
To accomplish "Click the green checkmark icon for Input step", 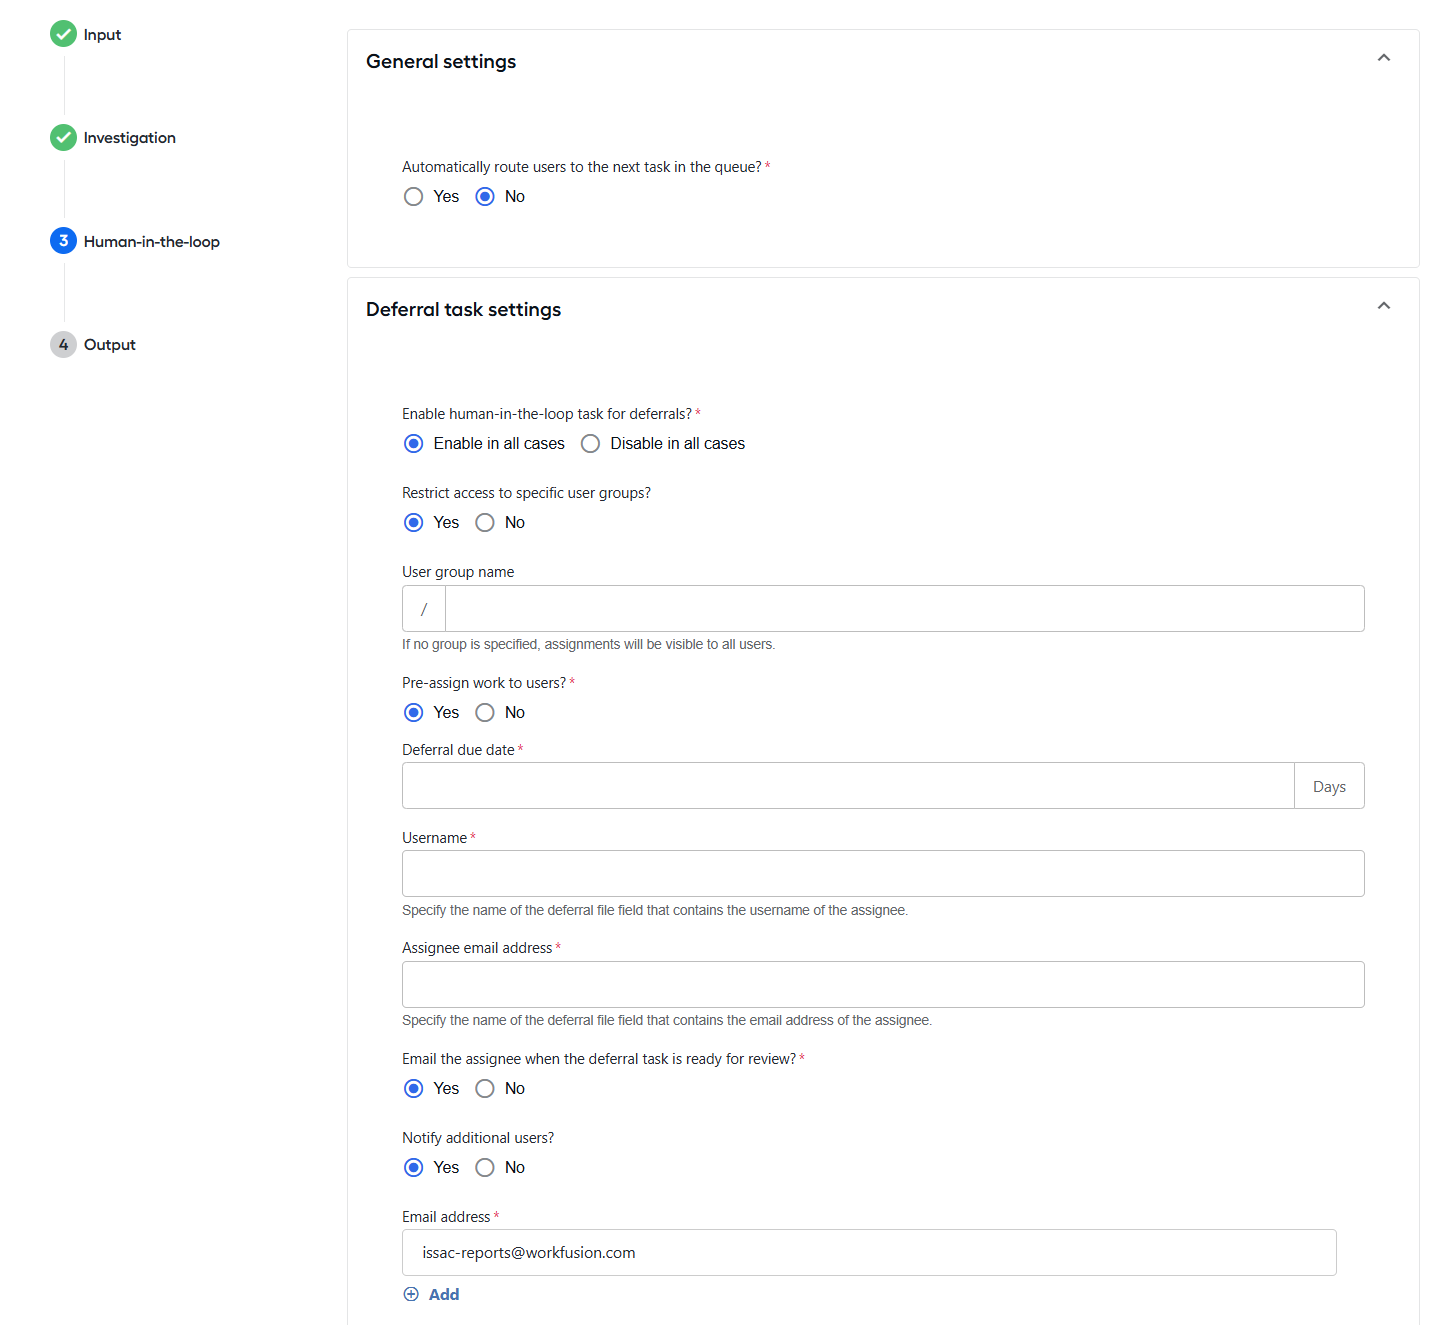I will point(63,34).
